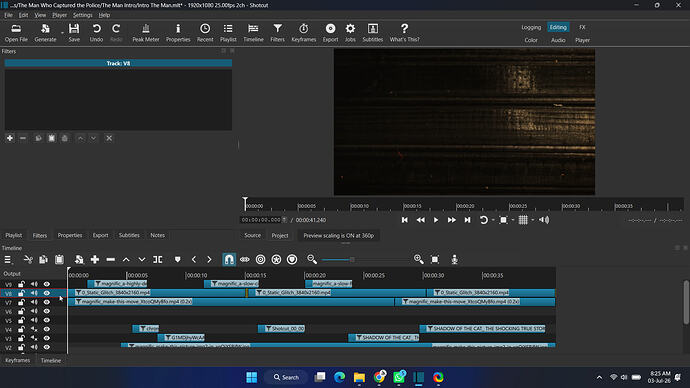
Task: Create a timeline marker
Action: pyautogui.click(x=178, y=260)
